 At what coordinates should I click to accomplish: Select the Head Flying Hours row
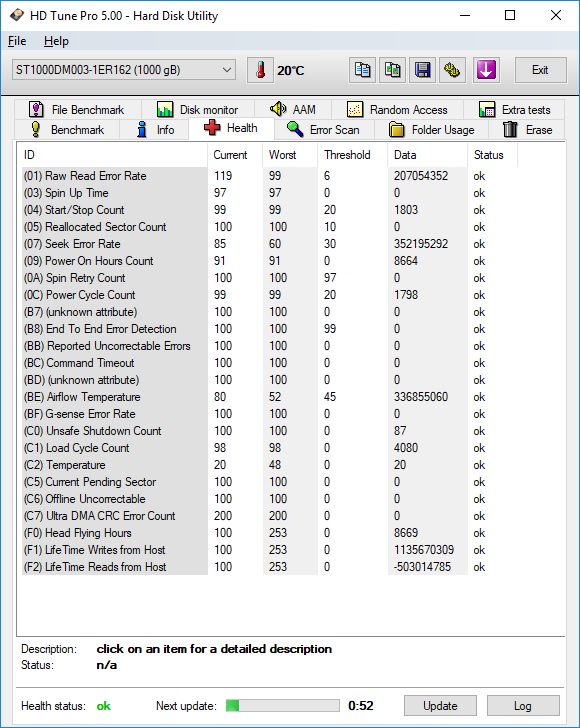[x=269, y=533]
